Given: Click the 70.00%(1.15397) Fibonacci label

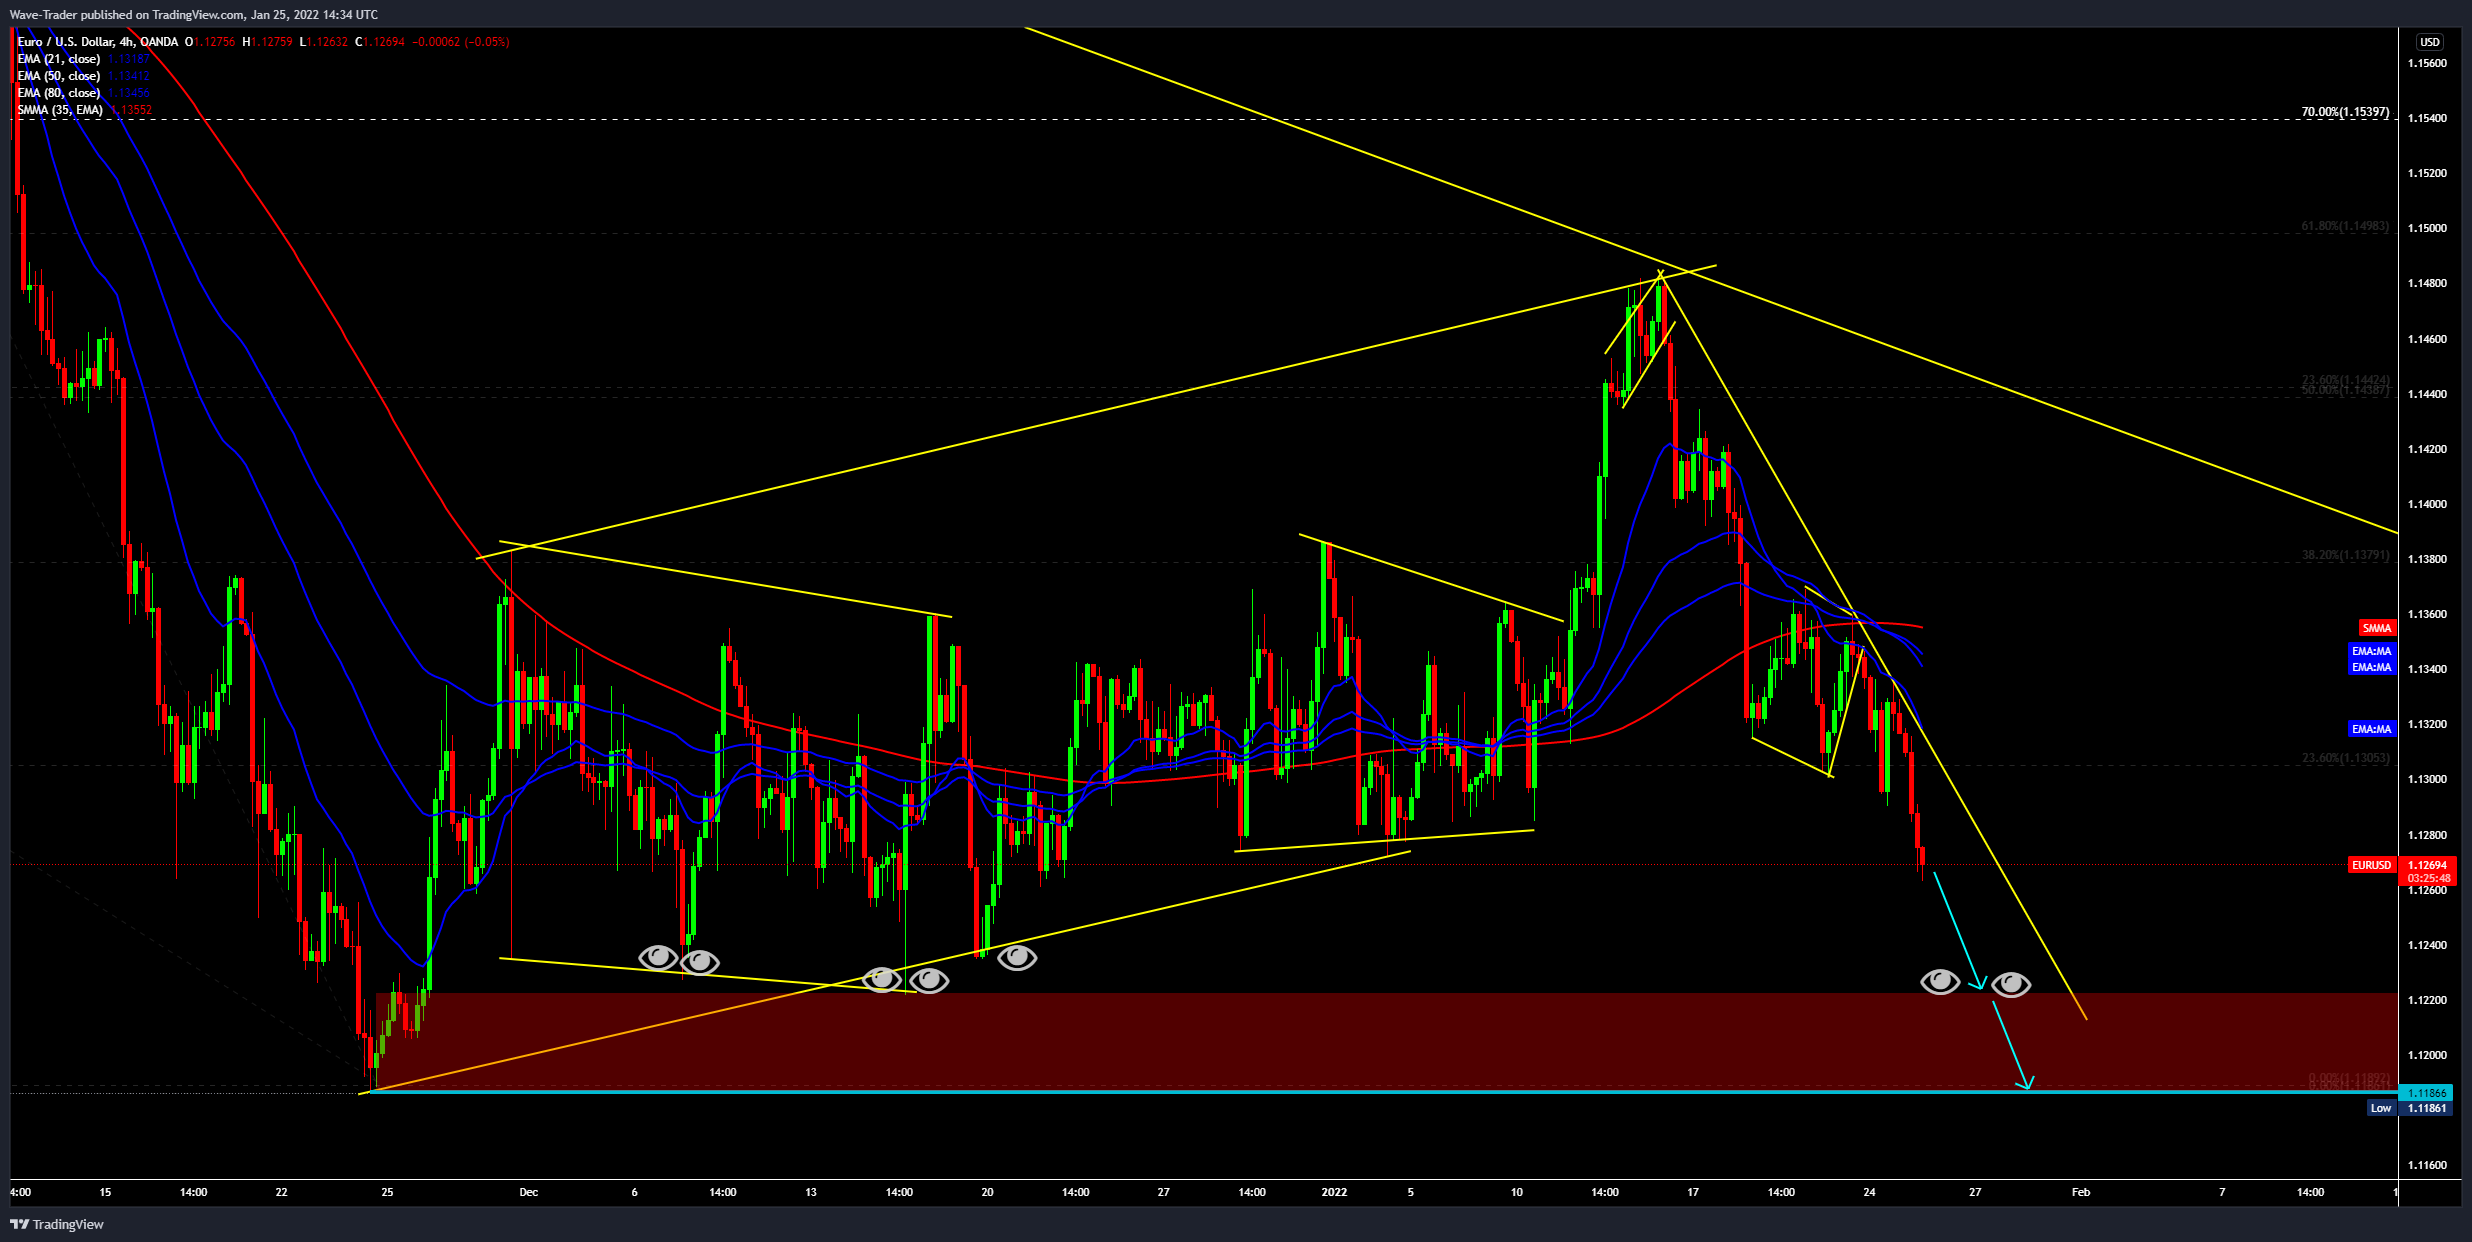Looking at the screenshot, I should coord(2345,112).
